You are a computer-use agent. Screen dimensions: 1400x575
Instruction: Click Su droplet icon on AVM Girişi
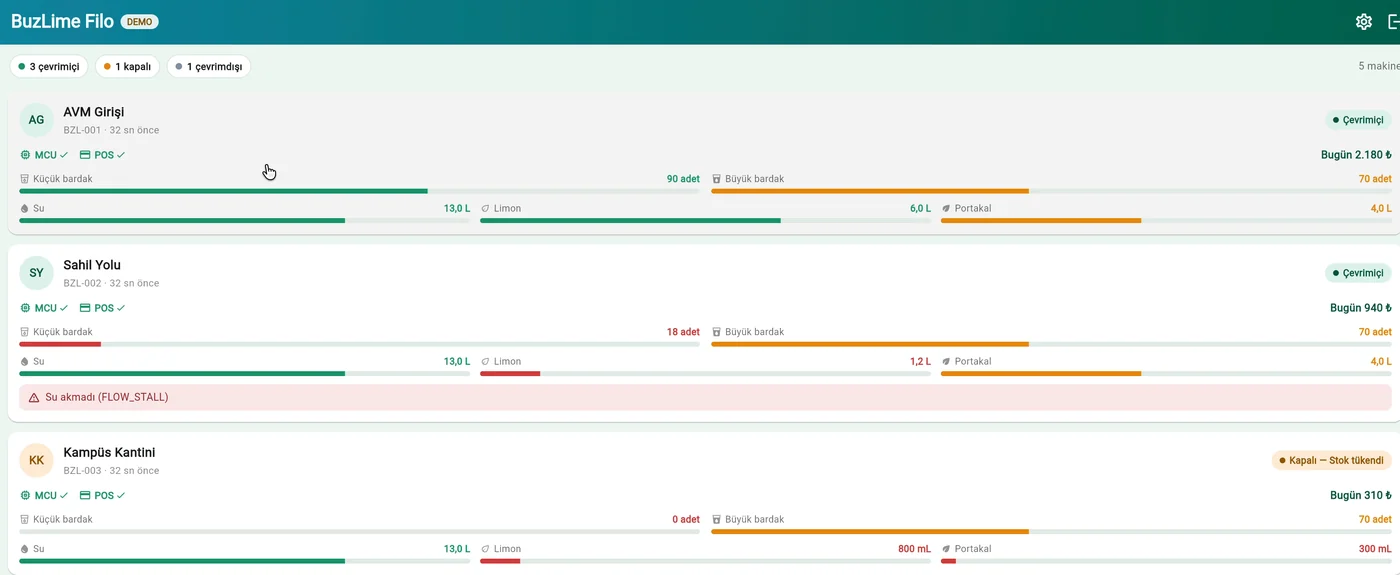coord(25,208)
